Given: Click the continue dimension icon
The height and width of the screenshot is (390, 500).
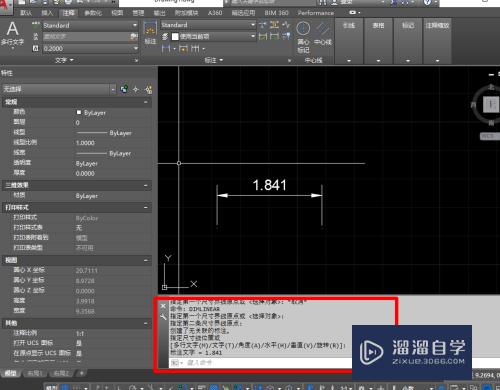Looking at the screenshot, I should pos(195,49).
